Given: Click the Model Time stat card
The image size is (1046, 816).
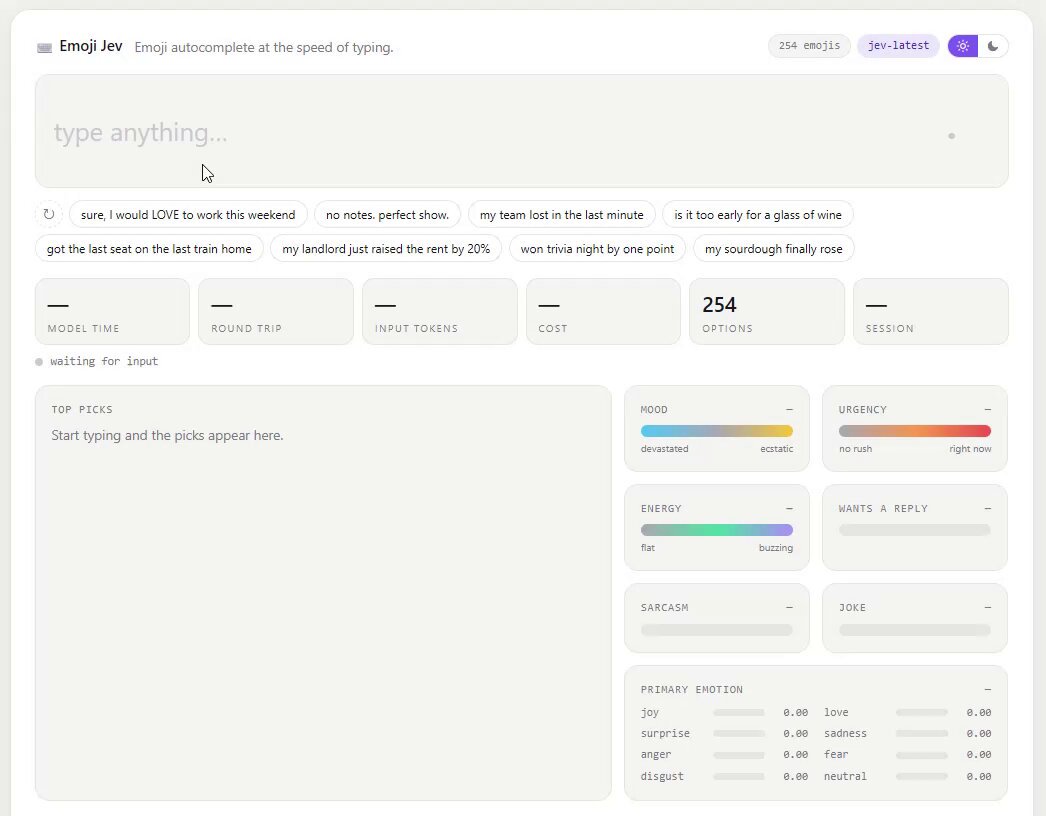Looking at the screenshot, I should (x=112, y=312).
